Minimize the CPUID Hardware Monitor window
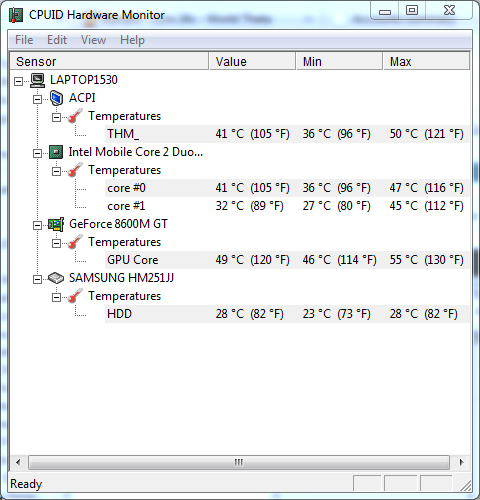This screenshot has height=500, width=480. [x=385, y=11]
